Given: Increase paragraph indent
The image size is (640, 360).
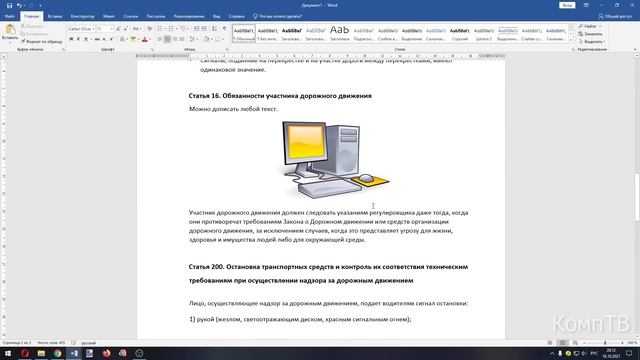Looking at the screenshot, I should pos(204,29).
